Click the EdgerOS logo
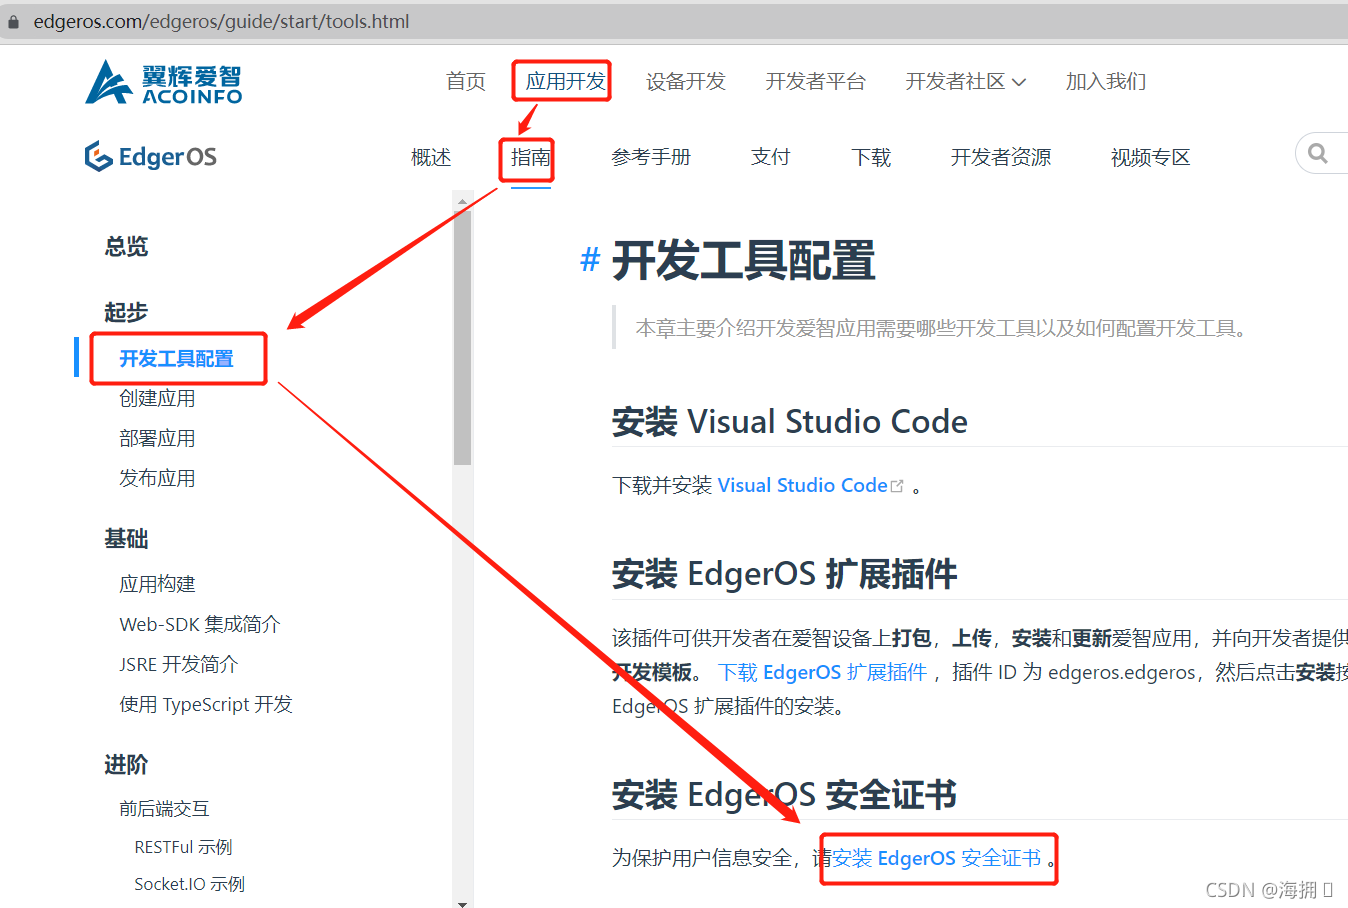Image resolution: width=1348 pixels, height=908 pixels. point(150,157)
